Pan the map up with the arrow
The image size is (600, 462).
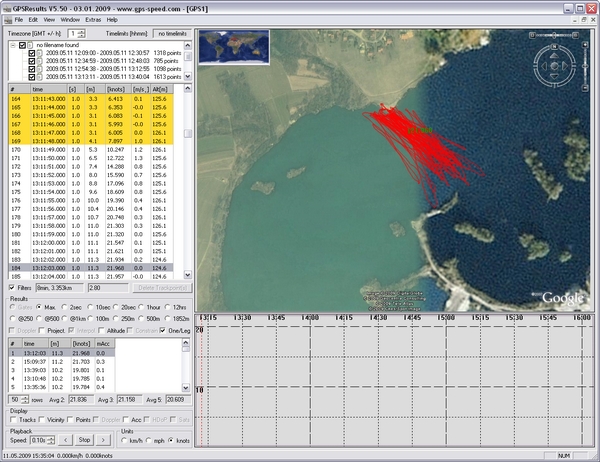[554, 56]
